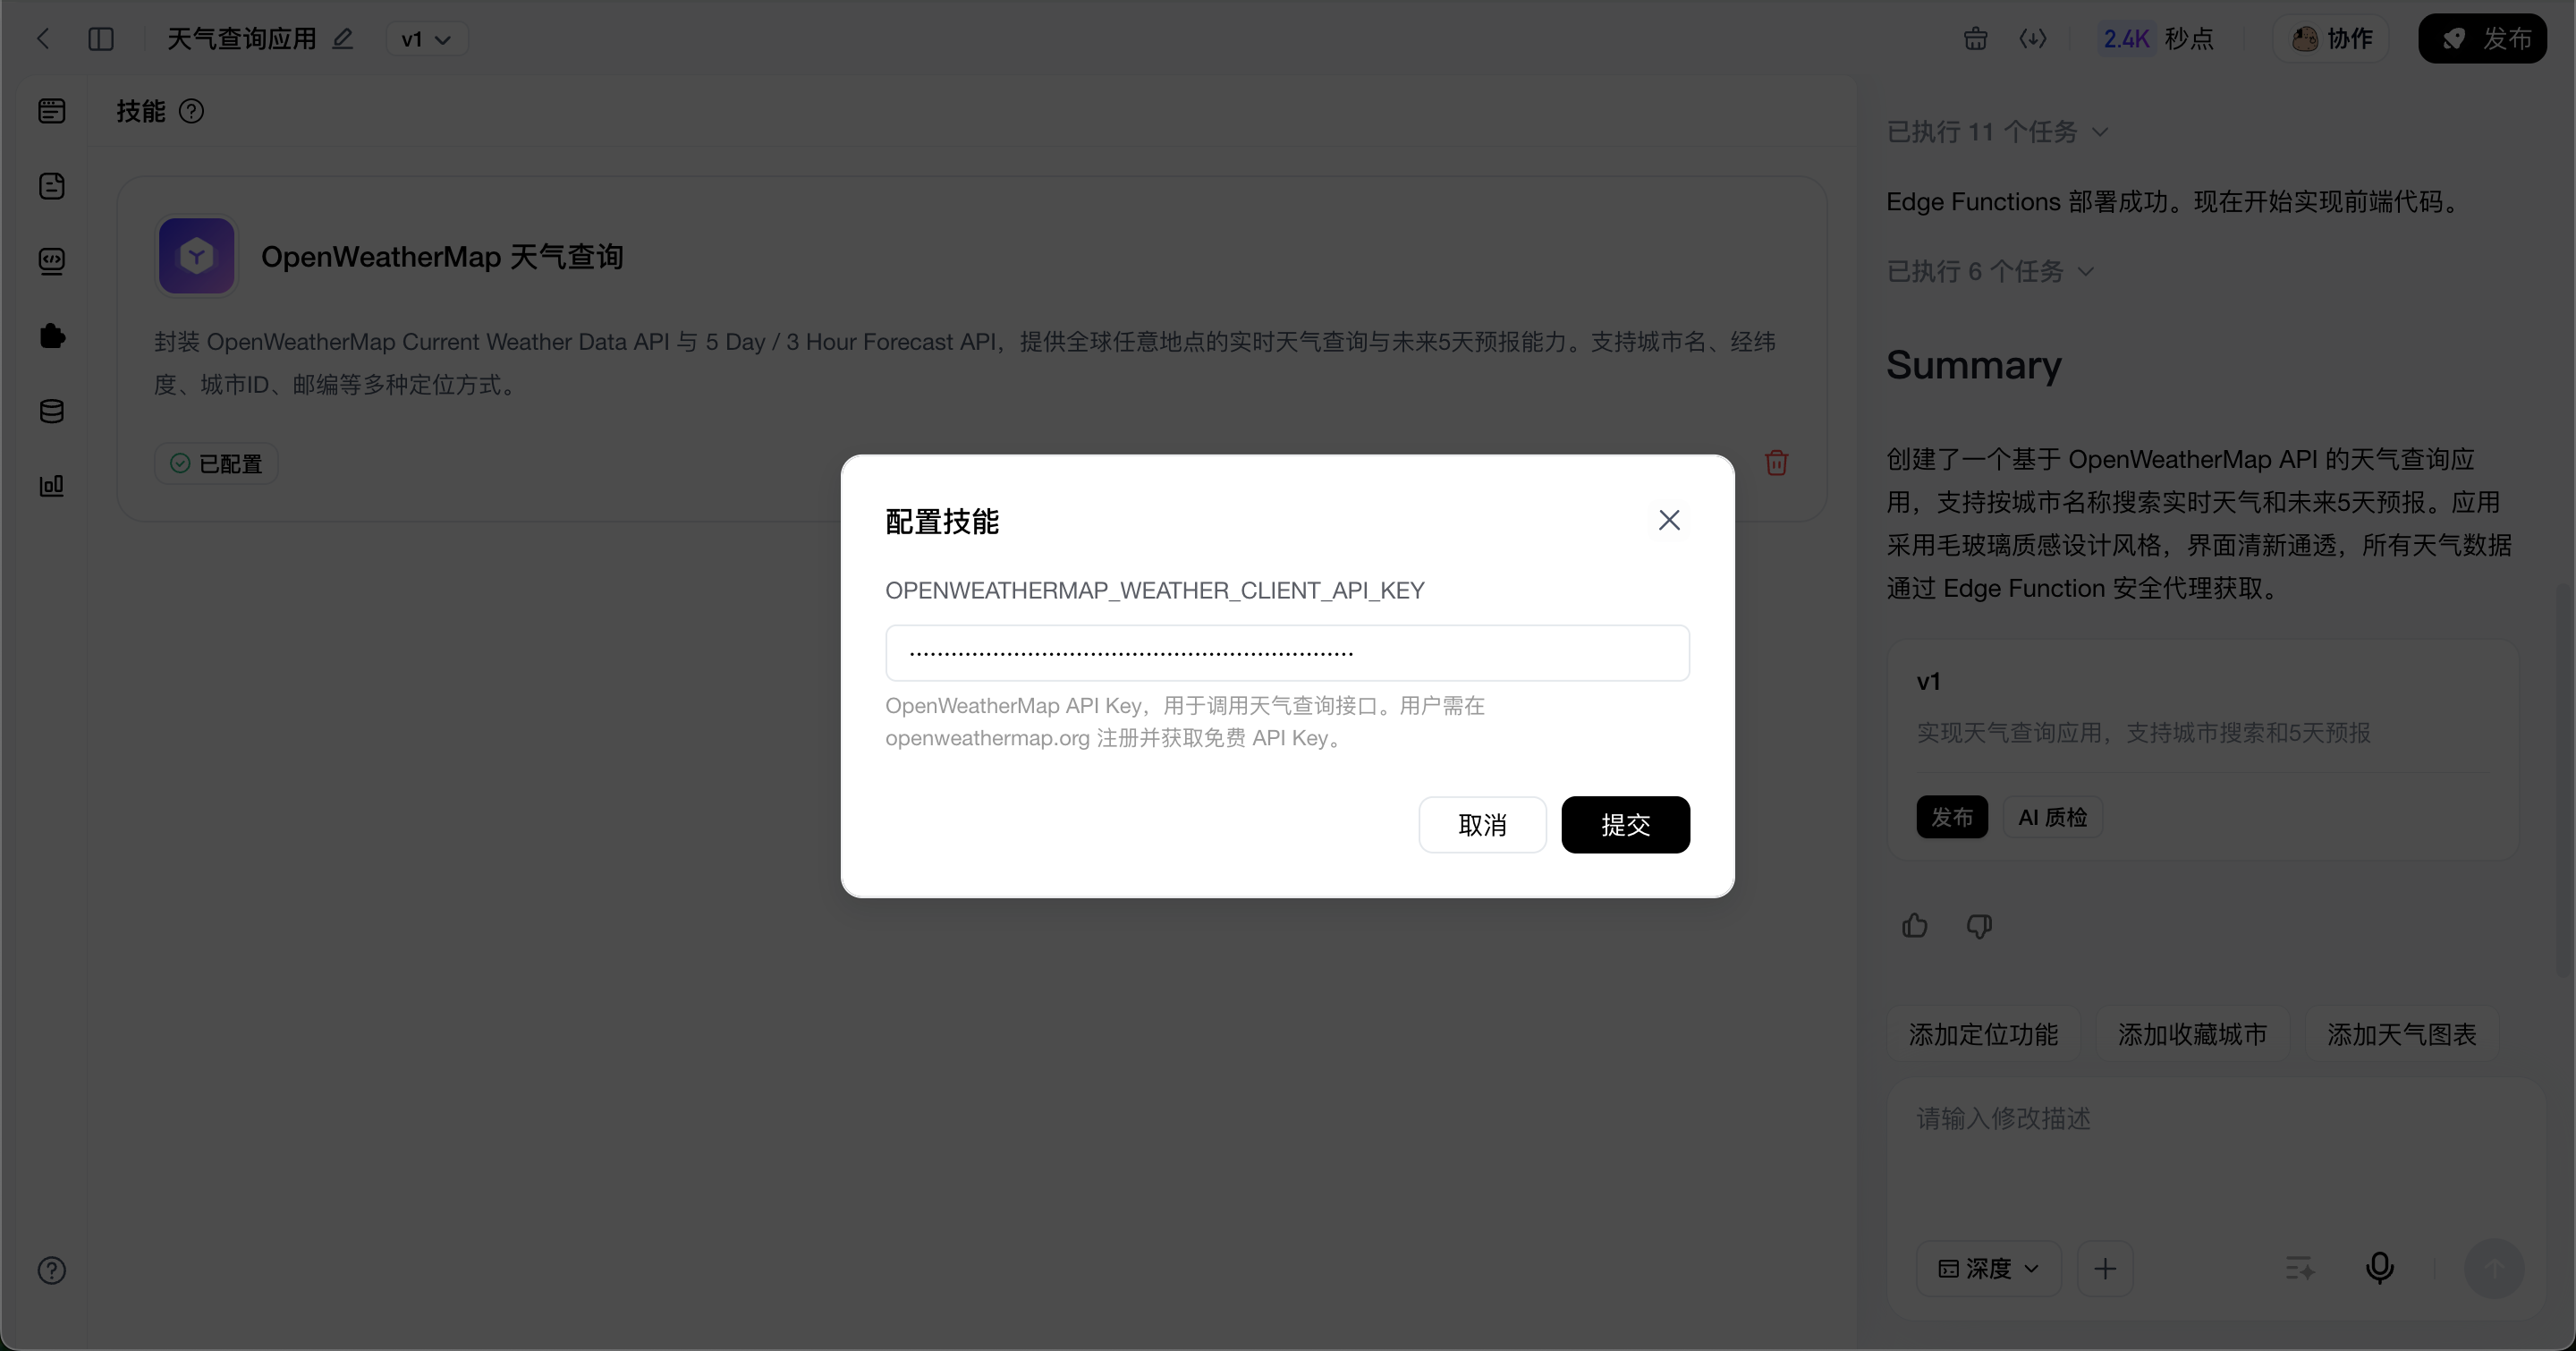The image size is (2576, 1351).
Task: Click 取消 to cancel configuration
Action: click(1482, 825)
